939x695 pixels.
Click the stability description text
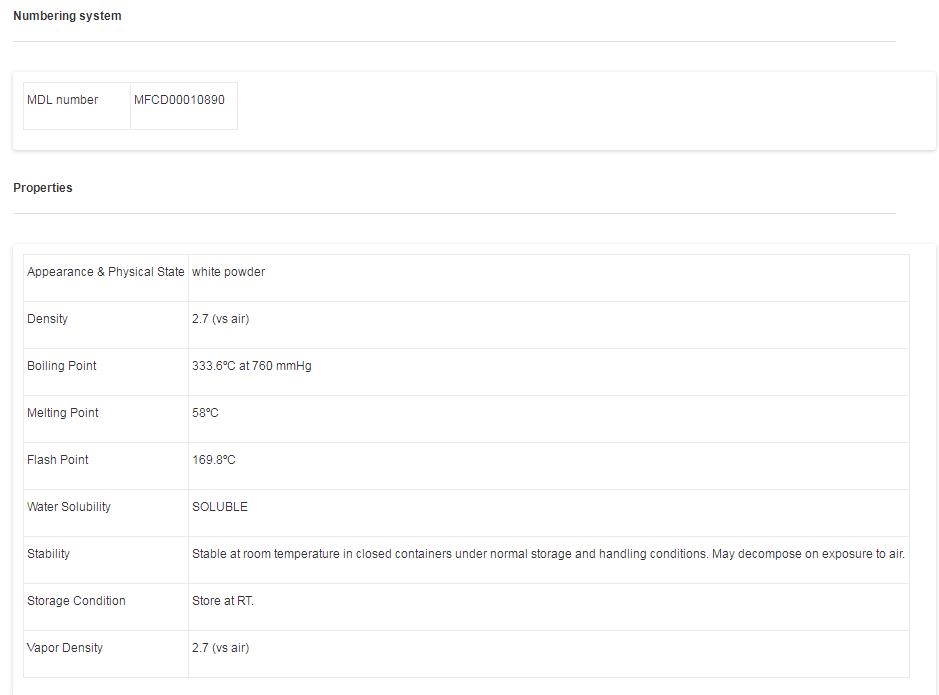pos(548,554)
